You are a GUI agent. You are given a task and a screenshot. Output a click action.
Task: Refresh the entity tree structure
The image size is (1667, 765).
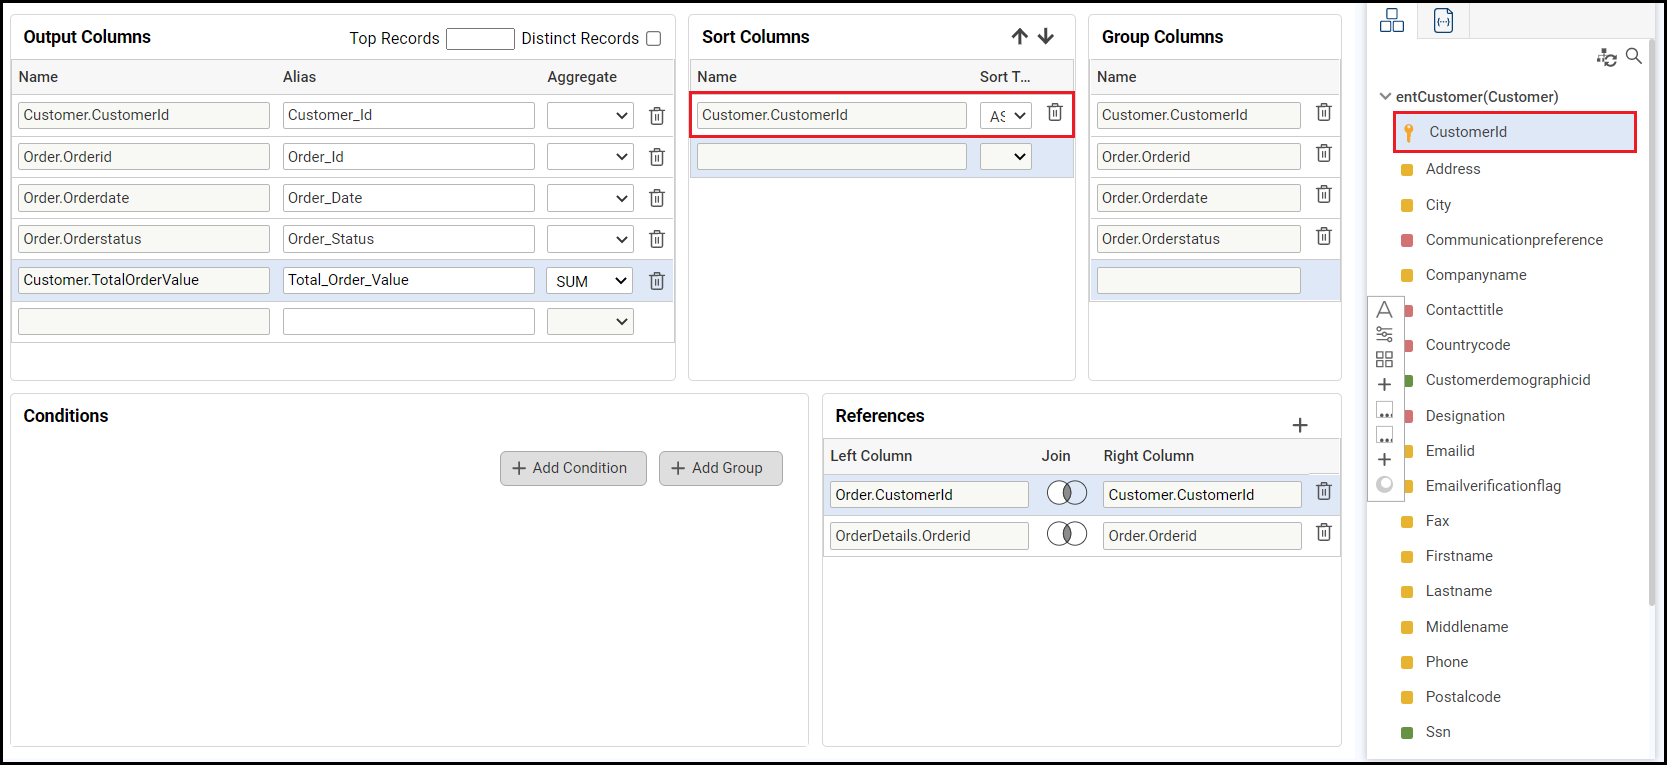pyautogui.click(x=1607, y=58)
